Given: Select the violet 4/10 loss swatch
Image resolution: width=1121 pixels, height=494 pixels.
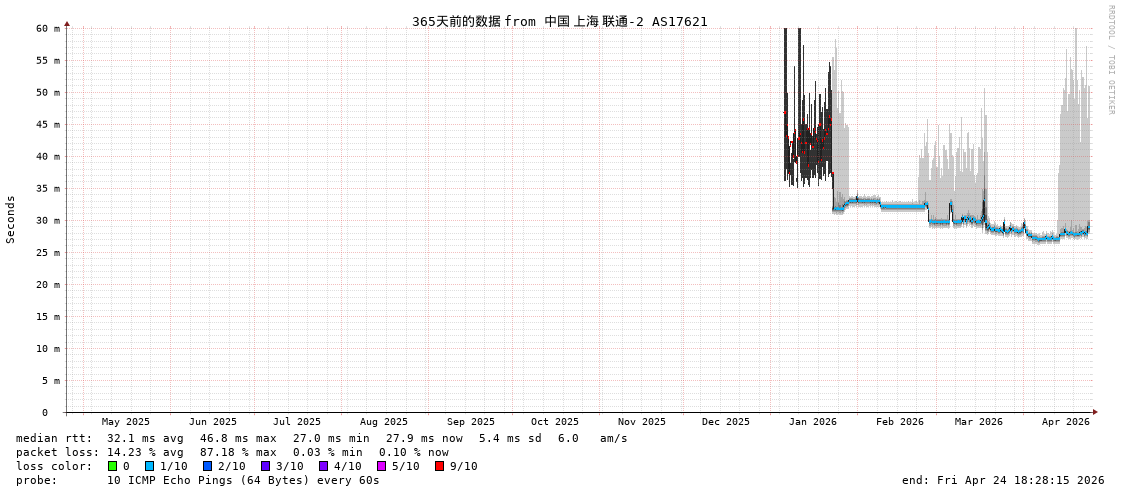Looking at the screenshot, I should (x=323, y=466).
